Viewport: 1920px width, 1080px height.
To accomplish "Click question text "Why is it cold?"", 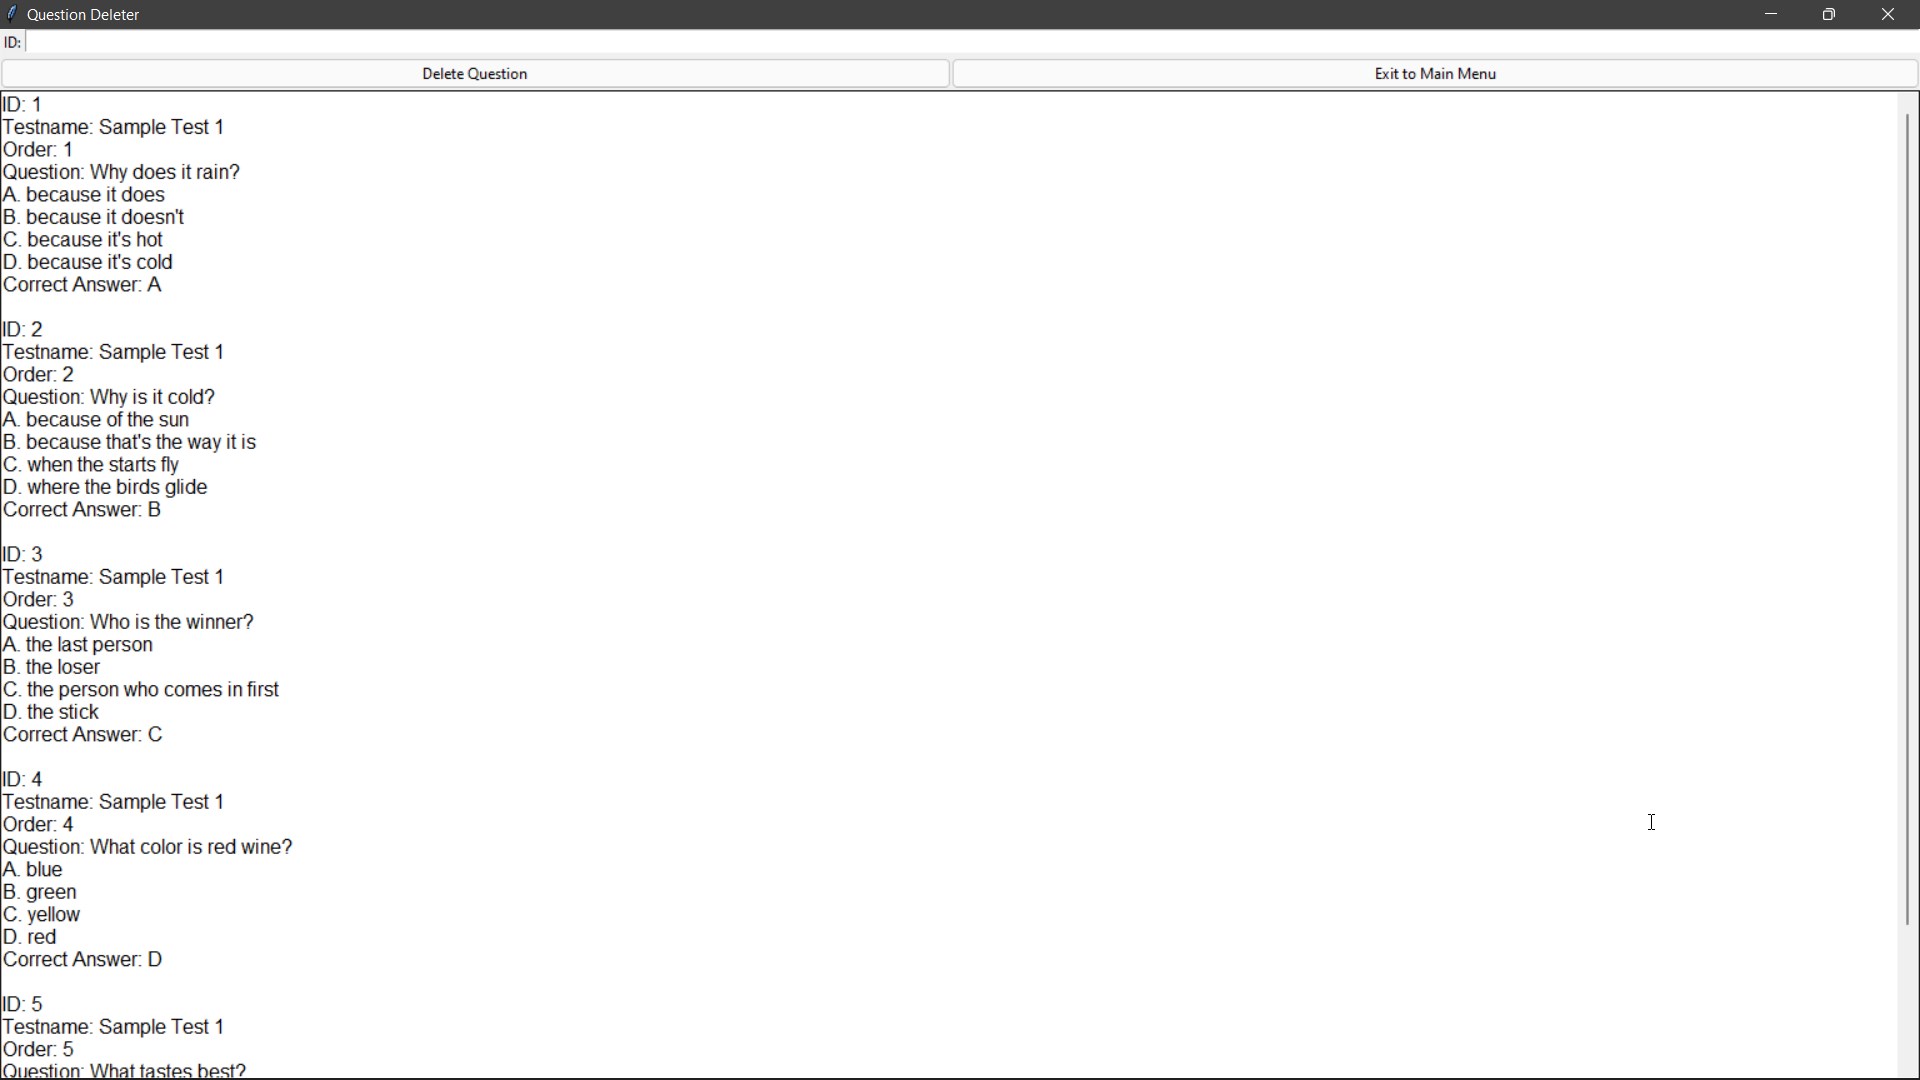I will coord(152,397).
